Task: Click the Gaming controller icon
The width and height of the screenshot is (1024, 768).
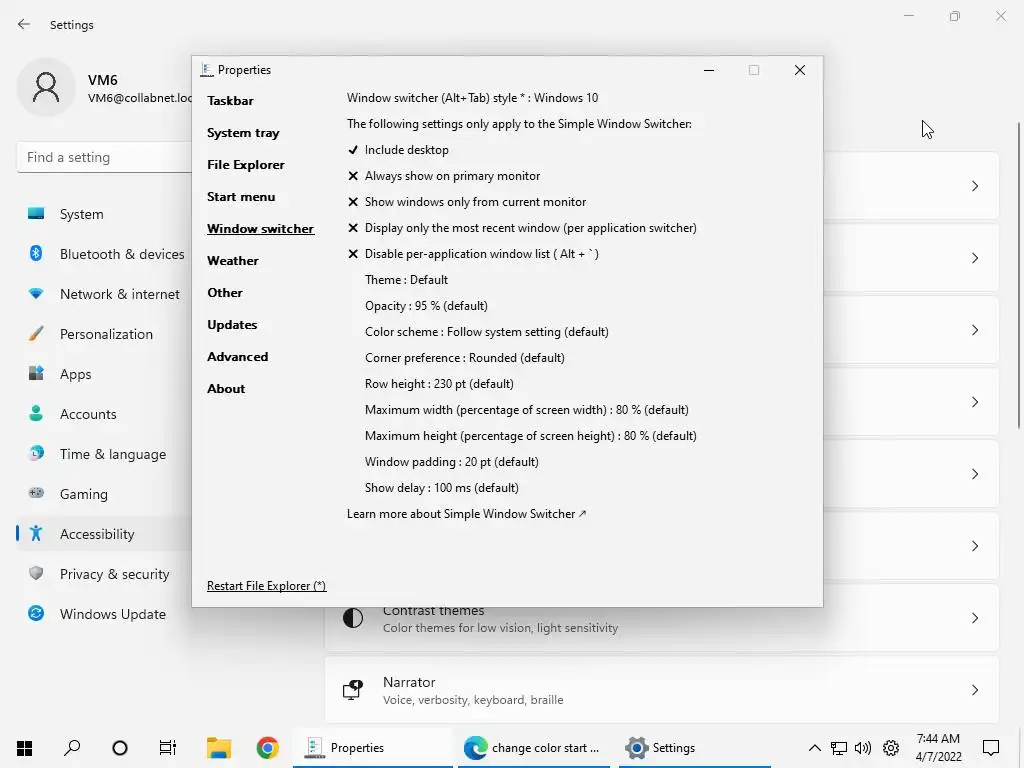Action: point(36,493)
